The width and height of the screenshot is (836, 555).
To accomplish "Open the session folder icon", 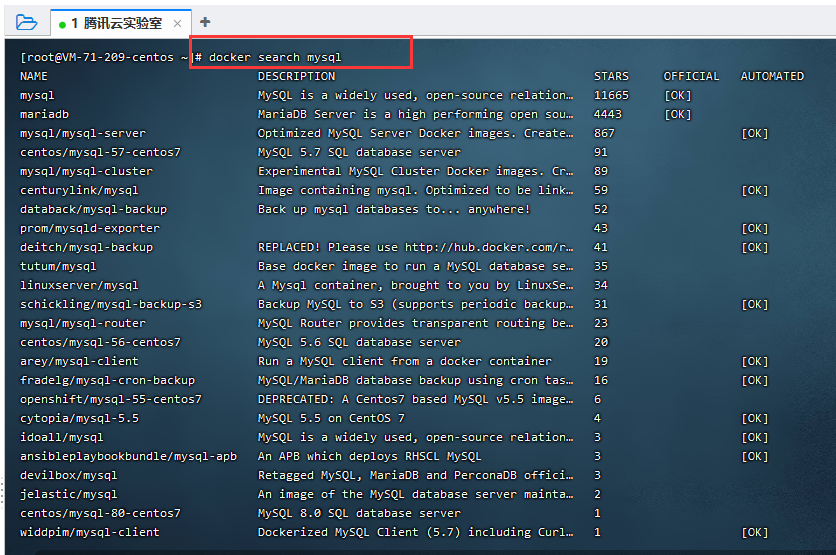I will pos(26,22).
